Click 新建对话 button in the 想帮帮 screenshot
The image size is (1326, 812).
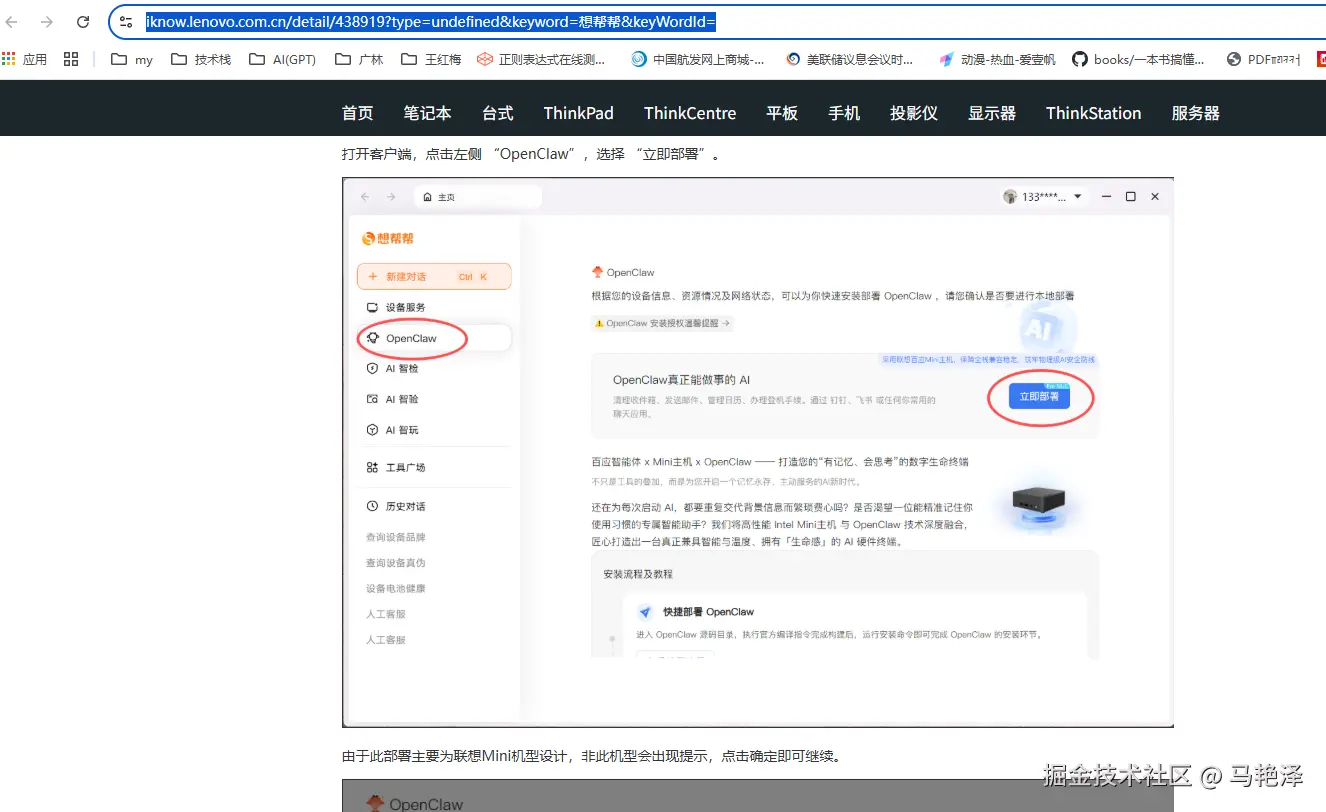coord(434,276)
